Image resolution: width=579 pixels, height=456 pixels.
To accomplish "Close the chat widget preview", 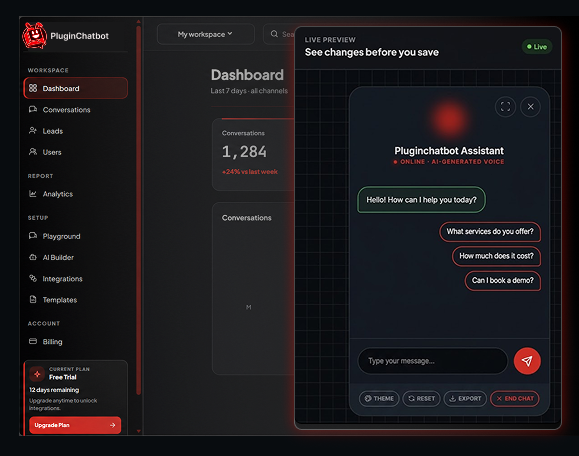I will click(530, 107).
